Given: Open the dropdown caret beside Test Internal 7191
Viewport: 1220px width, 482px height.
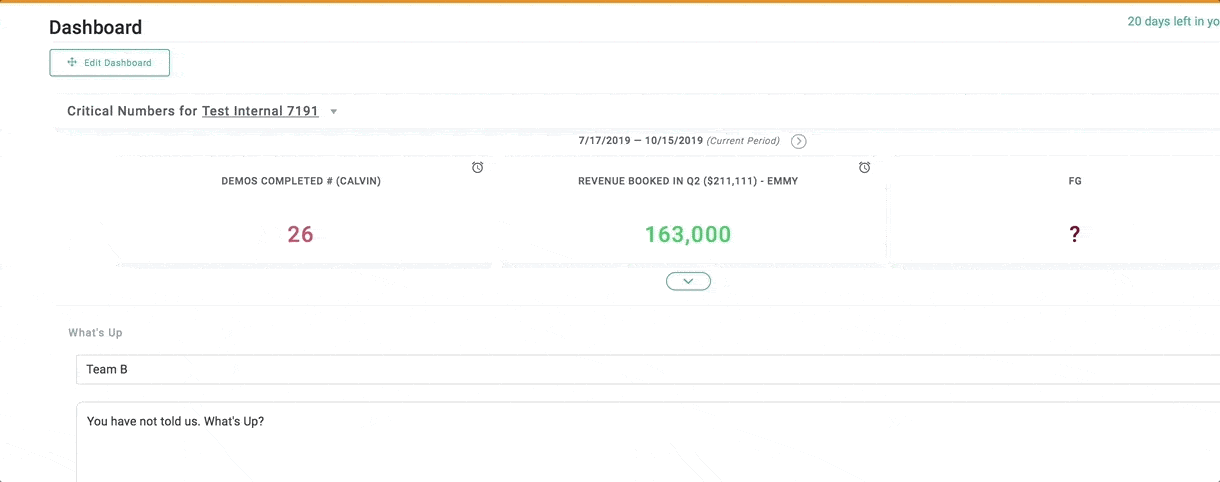Looking at the screenshot, I should [x=334, y=112].
